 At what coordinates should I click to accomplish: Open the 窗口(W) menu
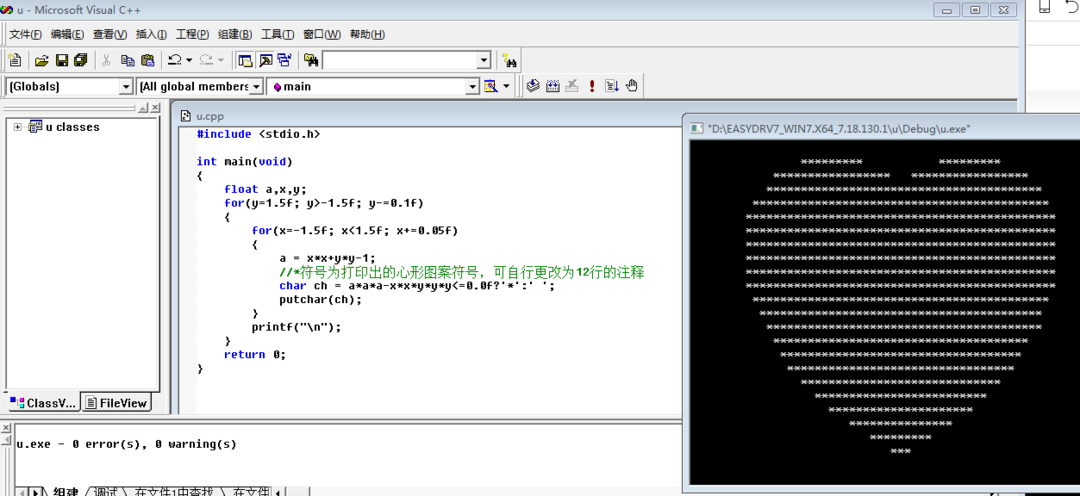point(322,34)
